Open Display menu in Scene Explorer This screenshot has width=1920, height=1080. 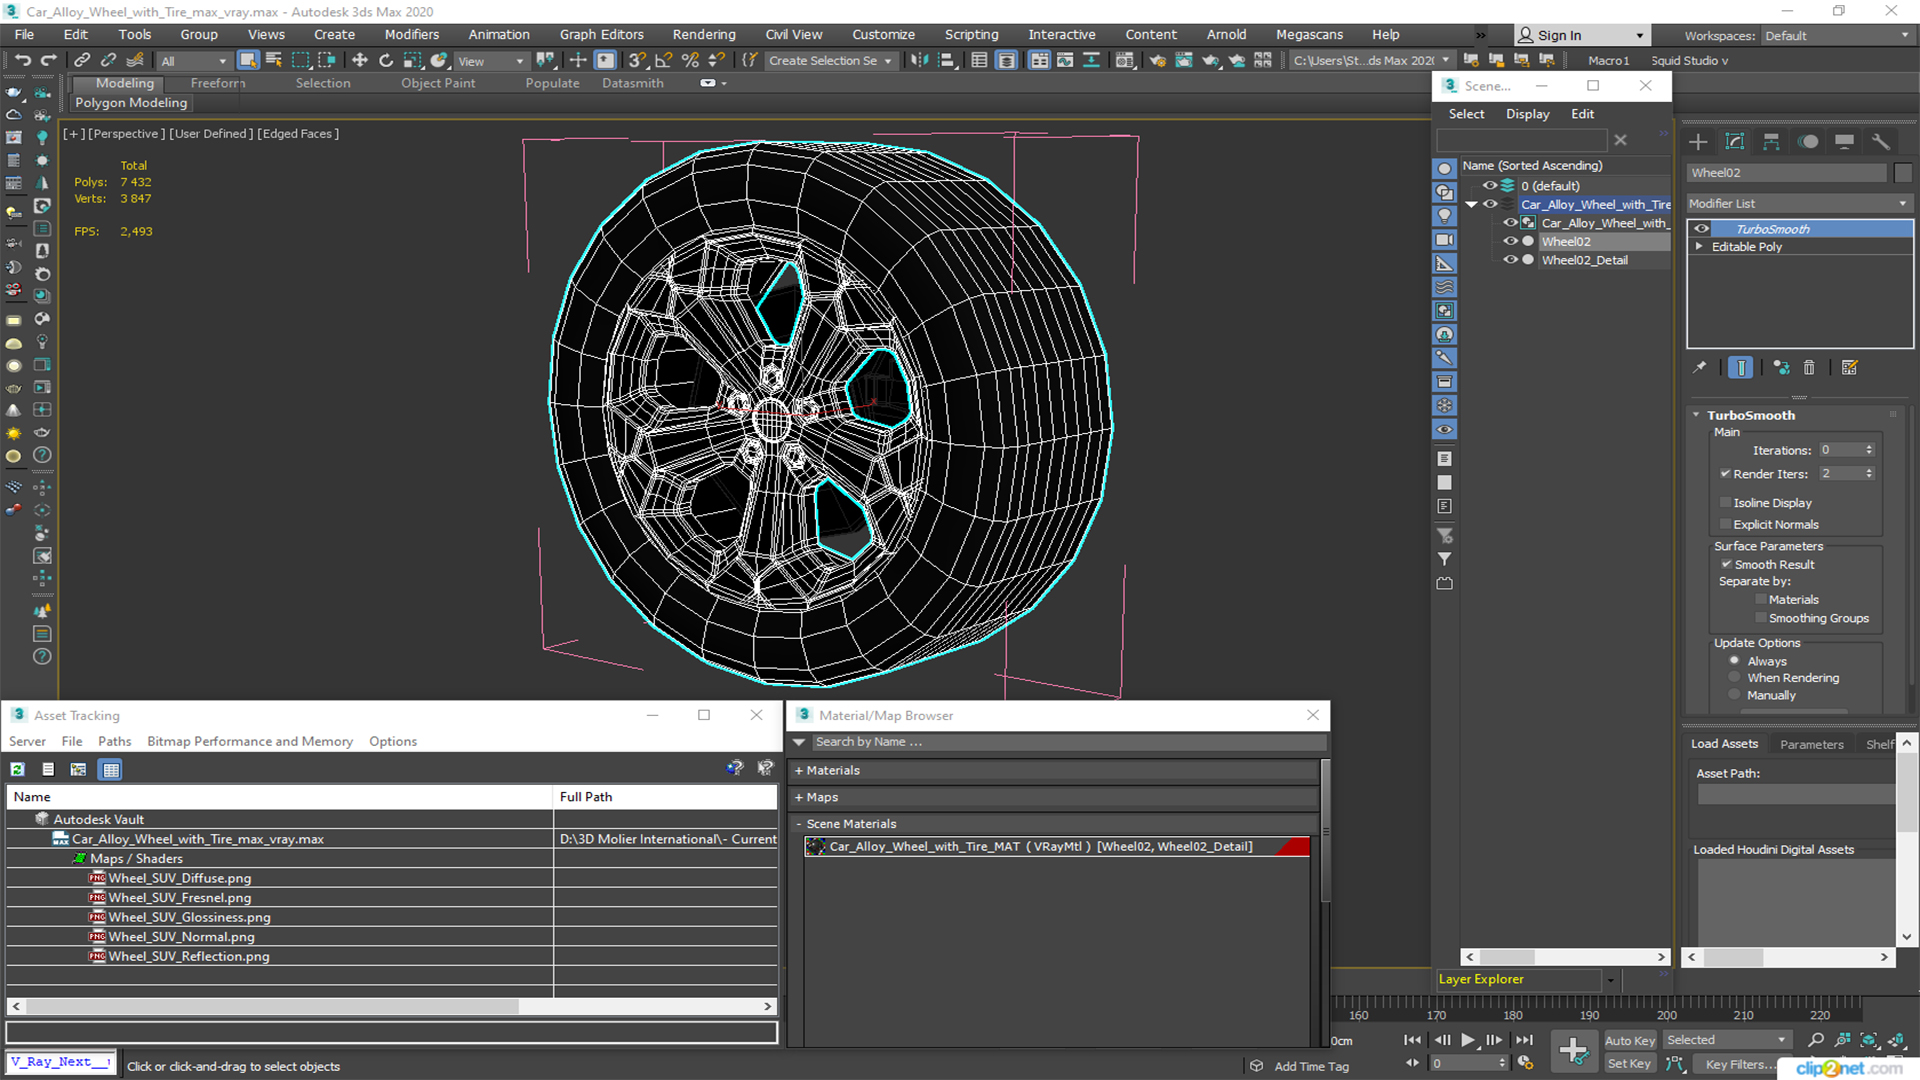(x=1527, y=114)
